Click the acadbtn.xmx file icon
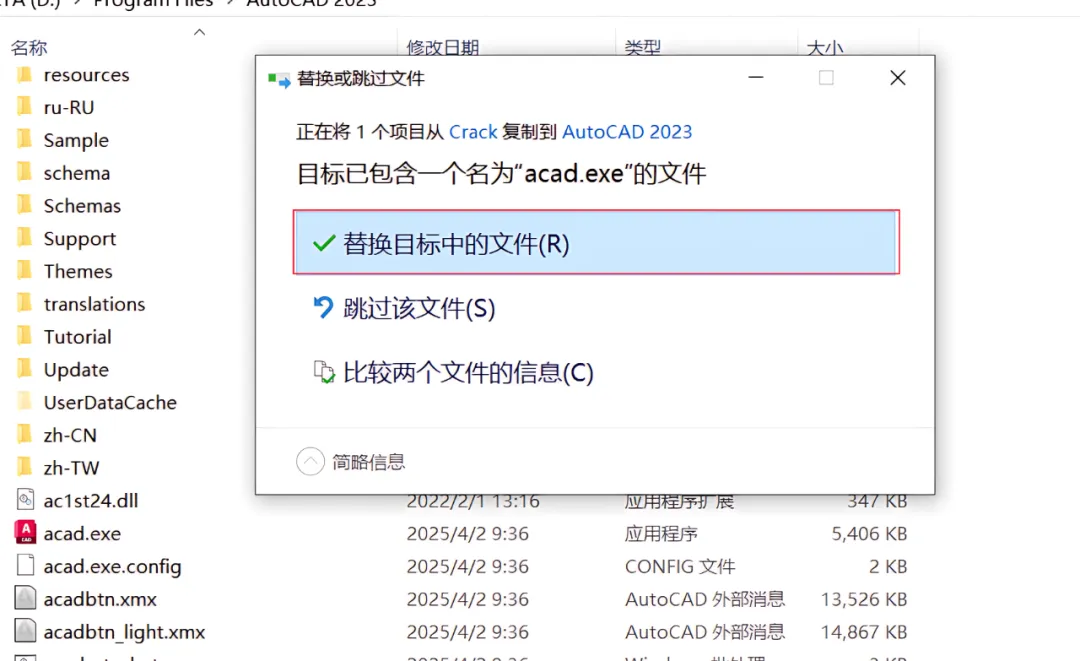The image size is (1080, 661). tap(25, 598)
